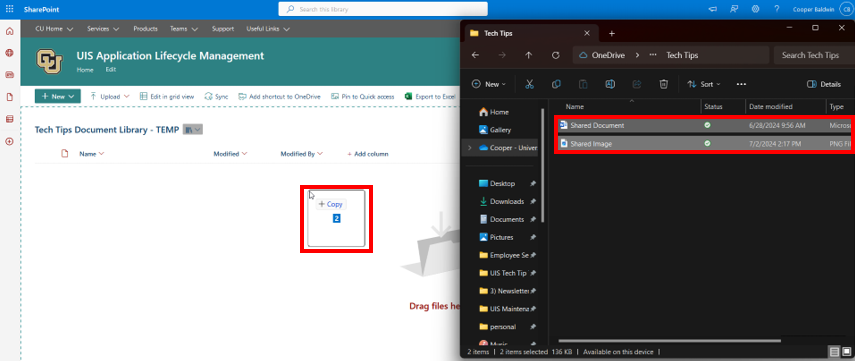This screenshot has width=855, height=361.
Task: Open the New dropdown in File Explorer
Action: click(x=489, y=84)
